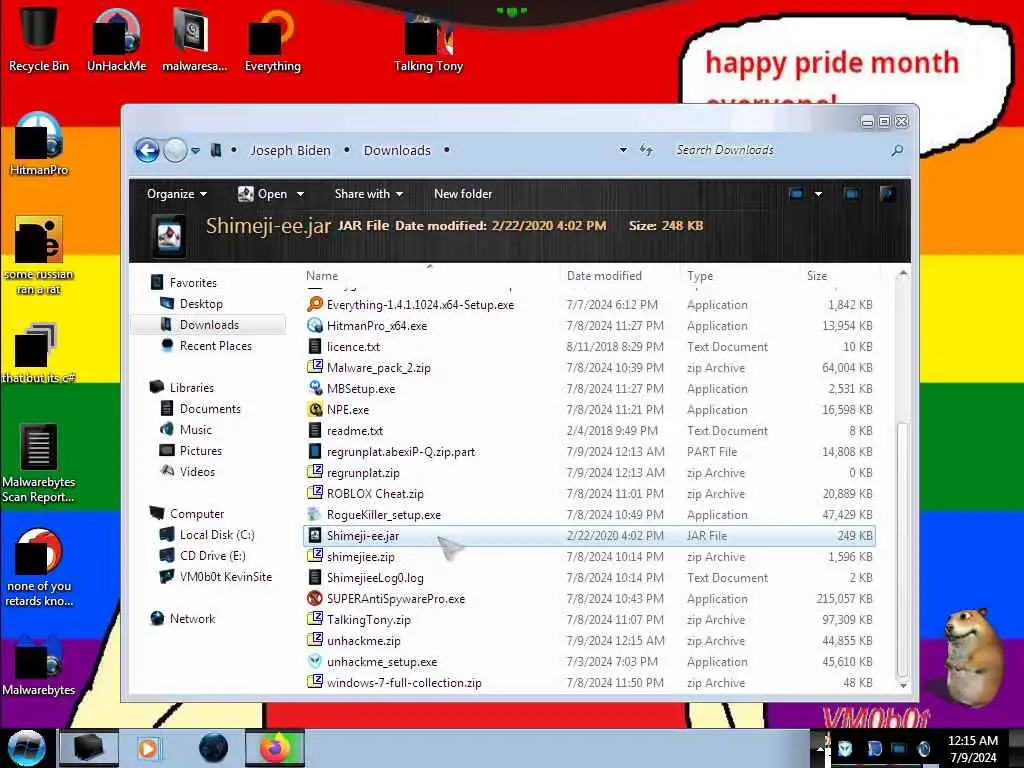Open the malwaresa... desktop icon
This screenshot has width=1024, height=768.
pos(194,38)
